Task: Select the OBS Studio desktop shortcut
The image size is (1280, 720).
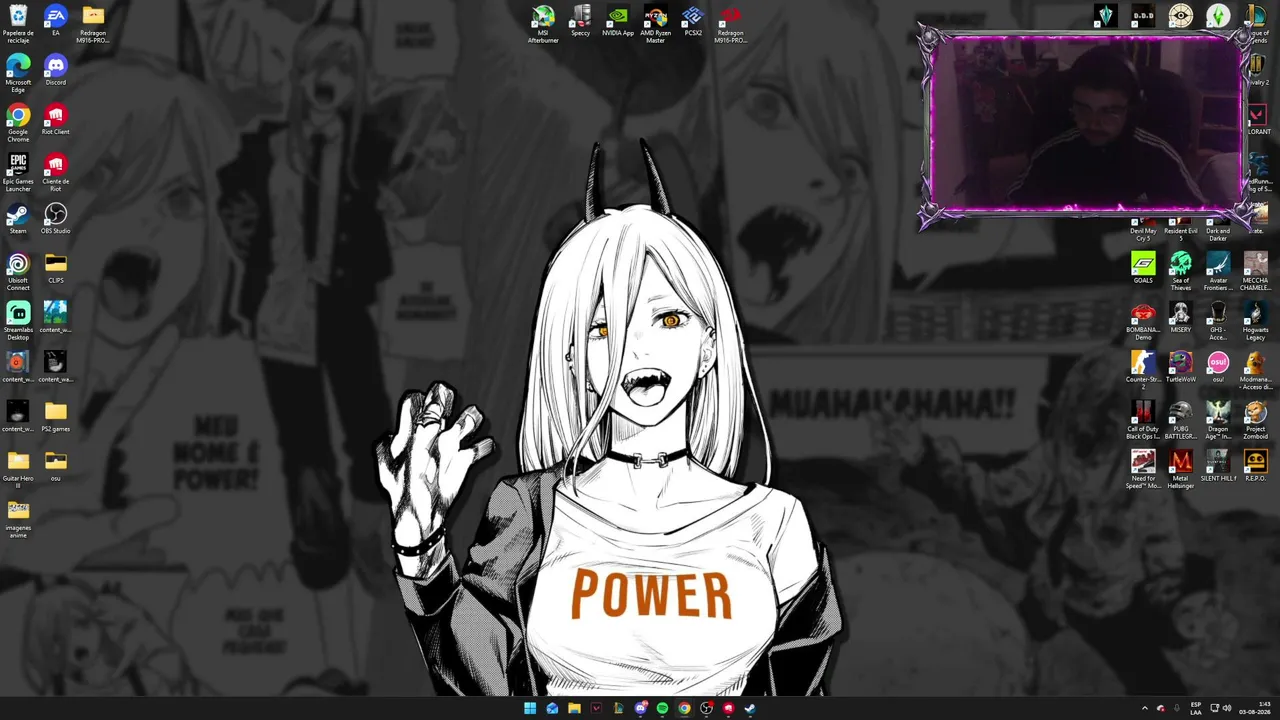Action: tap(55, 219)
